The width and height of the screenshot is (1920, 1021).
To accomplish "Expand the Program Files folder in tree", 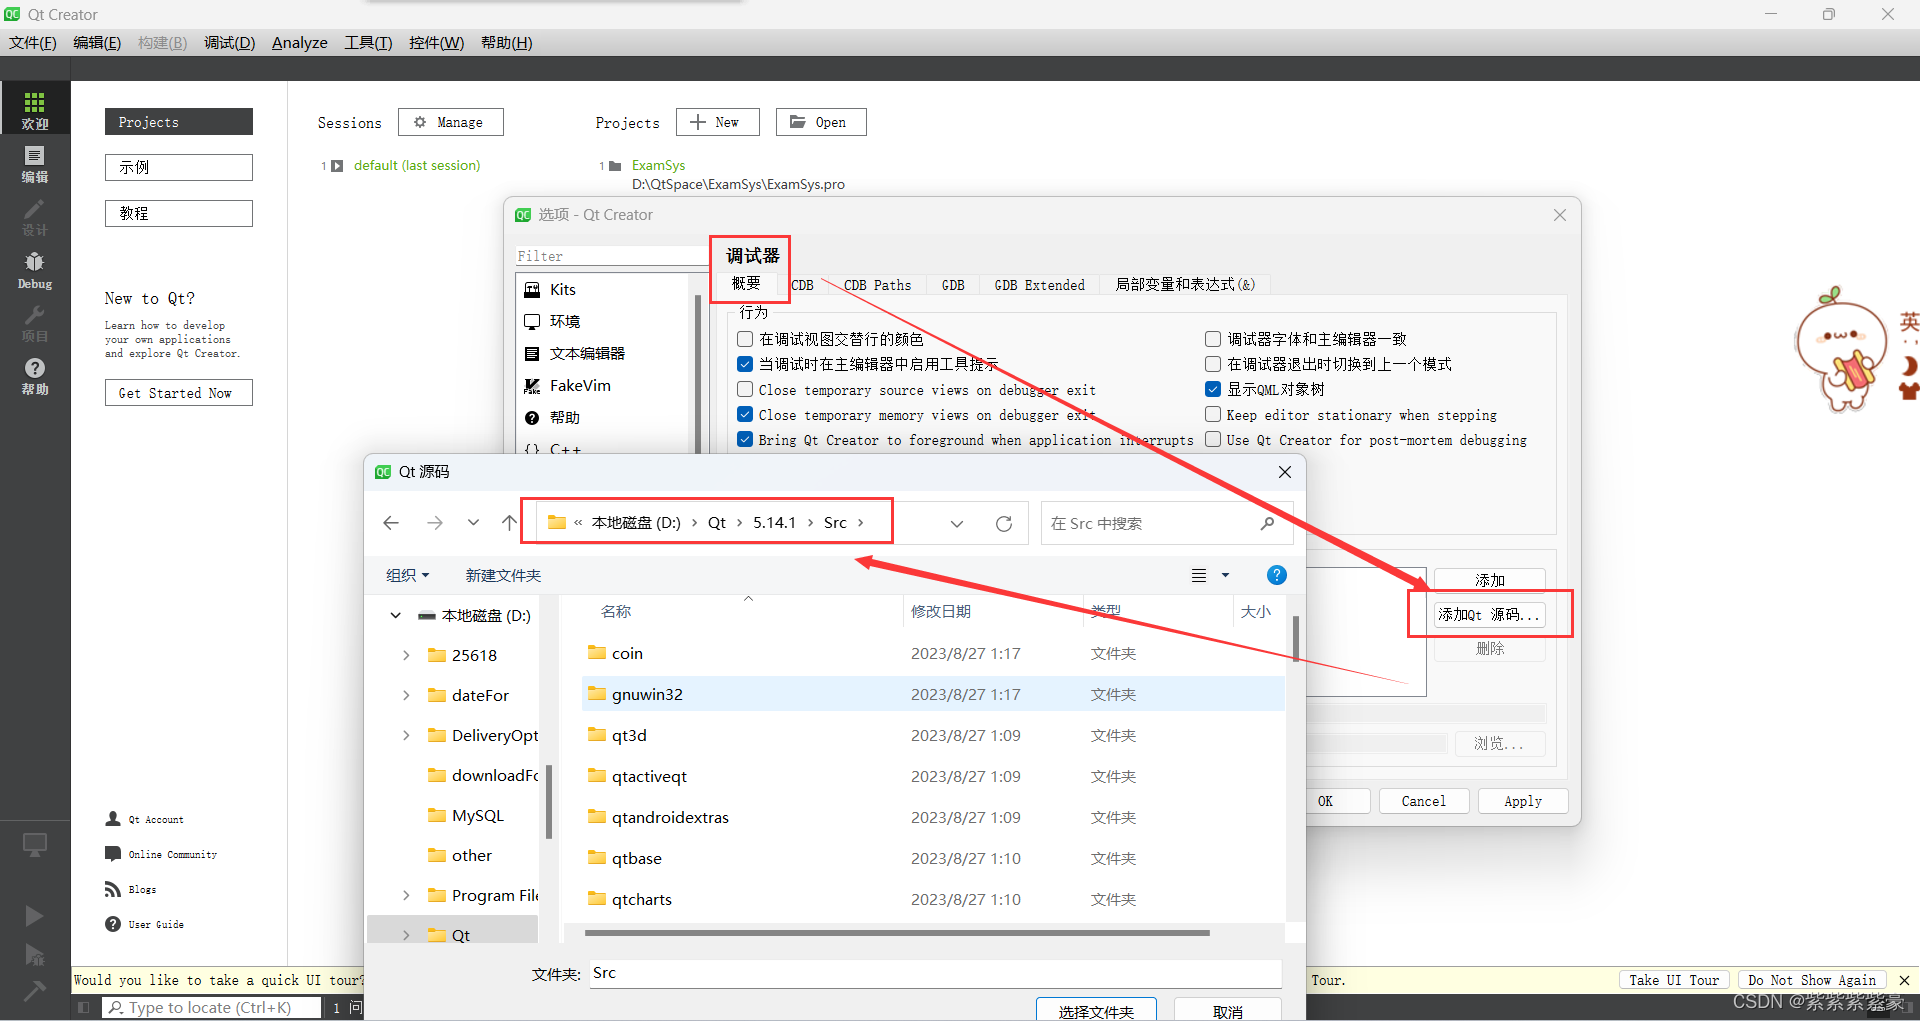I will tap(406, 895).
